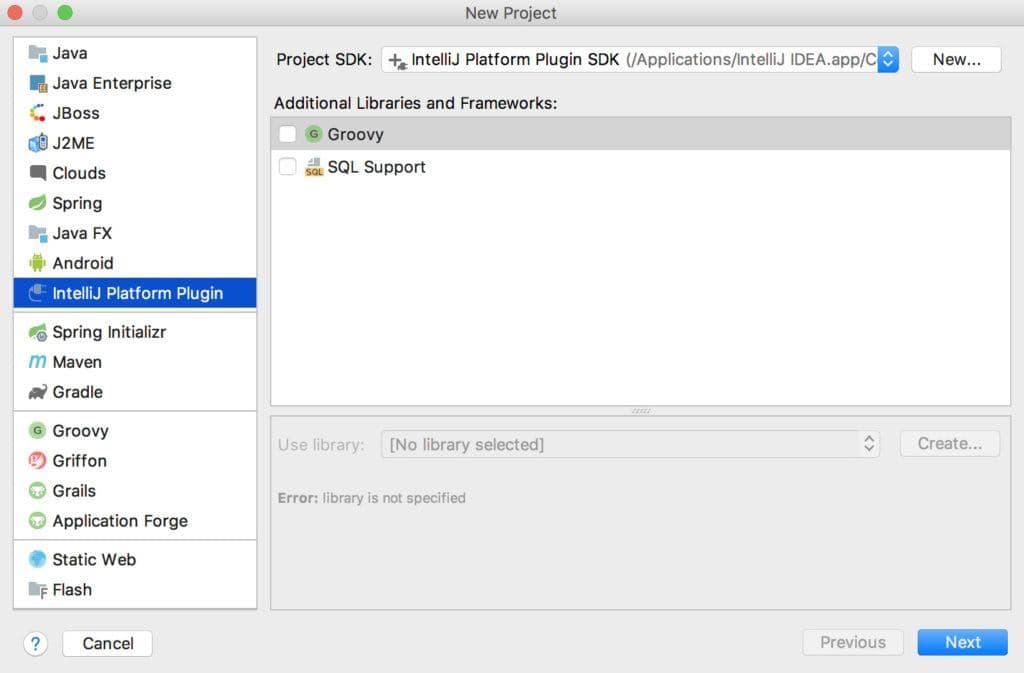Click the help question mark icon

[35, 643]
